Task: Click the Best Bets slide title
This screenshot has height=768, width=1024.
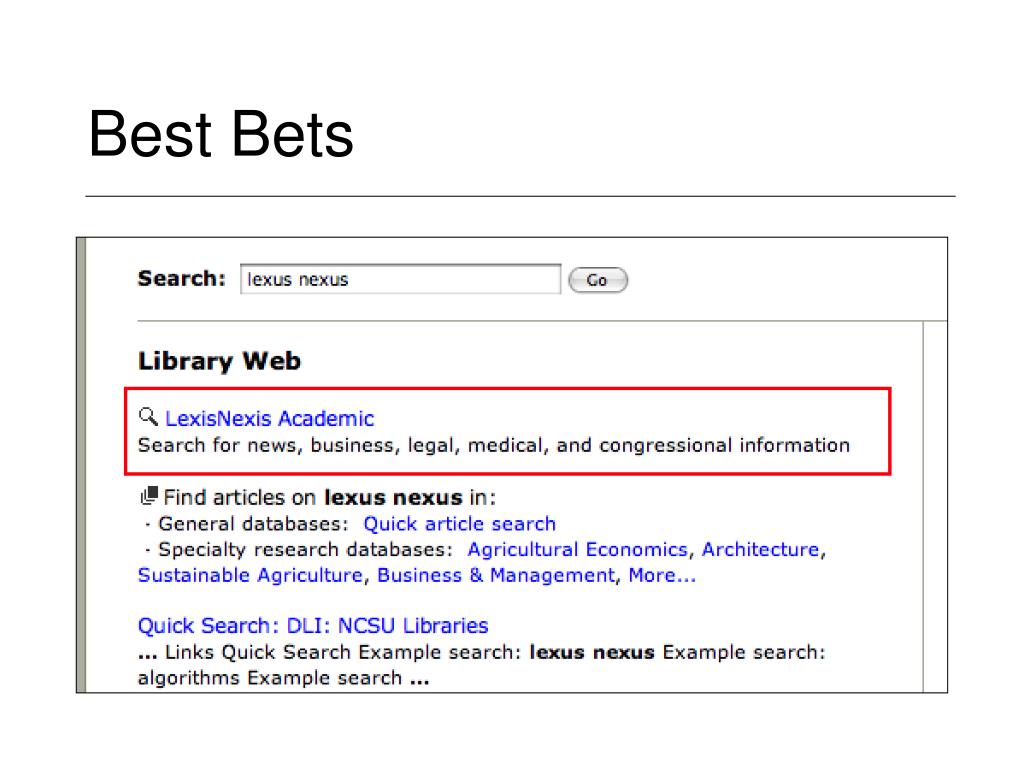Action: [x=221, y=134]
